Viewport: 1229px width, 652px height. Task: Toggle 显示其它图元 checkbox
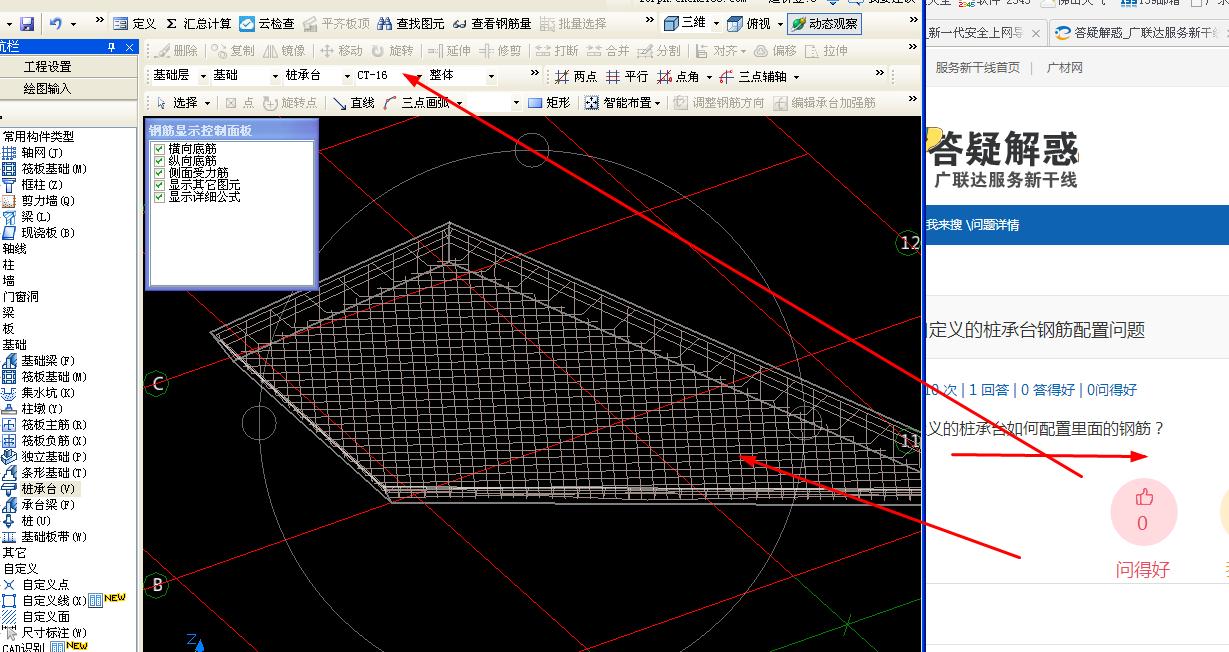tap(159, 185)
